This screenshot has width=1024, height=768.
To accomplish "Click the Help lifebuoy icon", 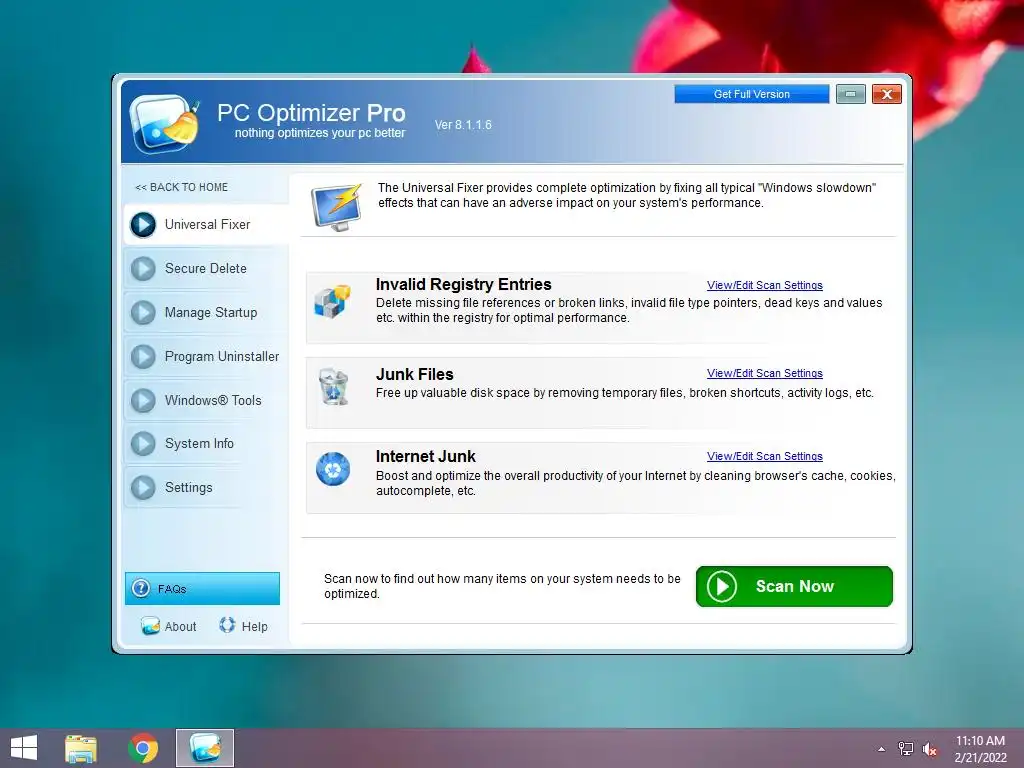I will coord(227,625).
